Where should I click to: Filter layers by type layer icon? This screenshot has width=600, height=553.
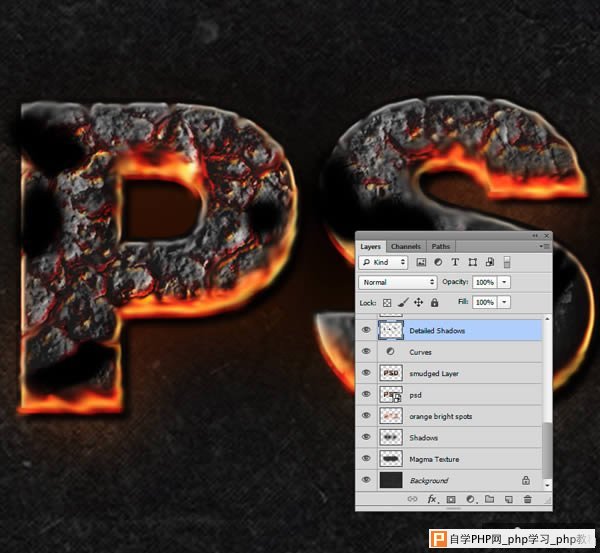coord(455,262)
